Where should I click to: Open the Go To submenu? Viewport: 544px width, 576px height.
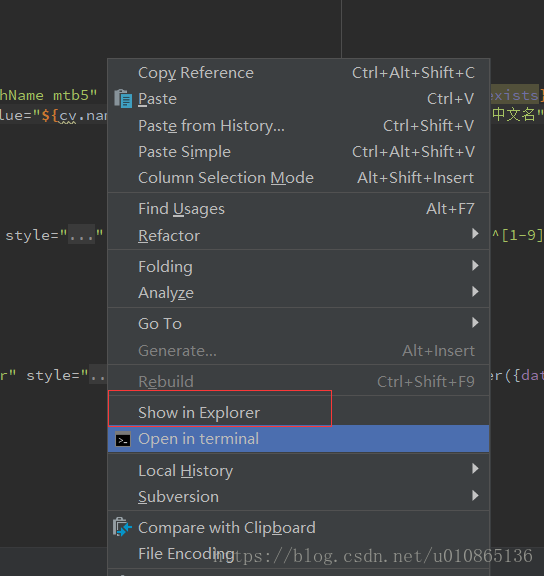tap(298, 324)
